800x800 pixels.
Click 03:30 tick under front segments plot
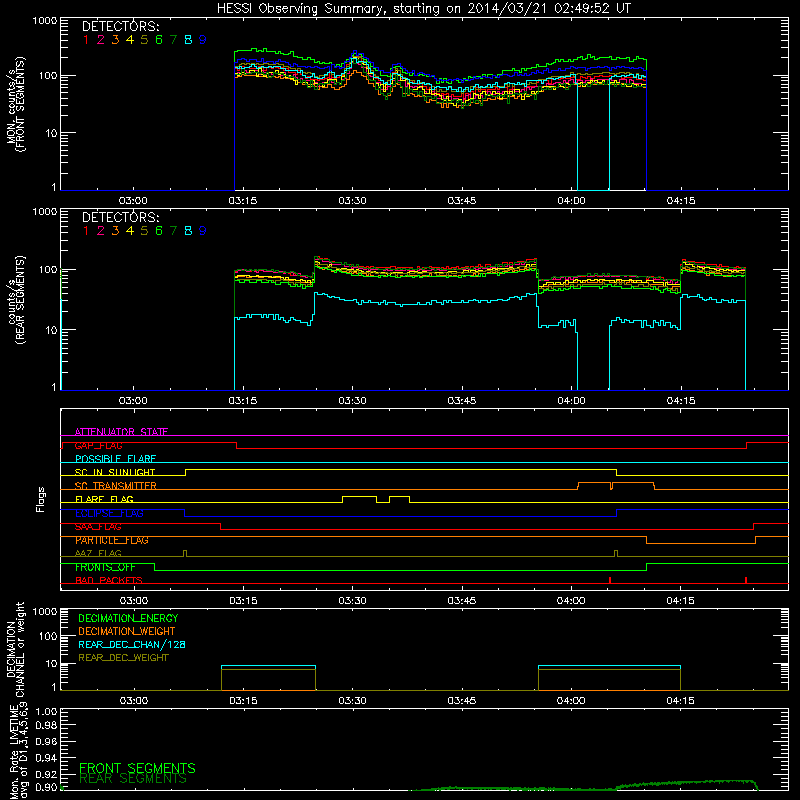tap(352, 201)
